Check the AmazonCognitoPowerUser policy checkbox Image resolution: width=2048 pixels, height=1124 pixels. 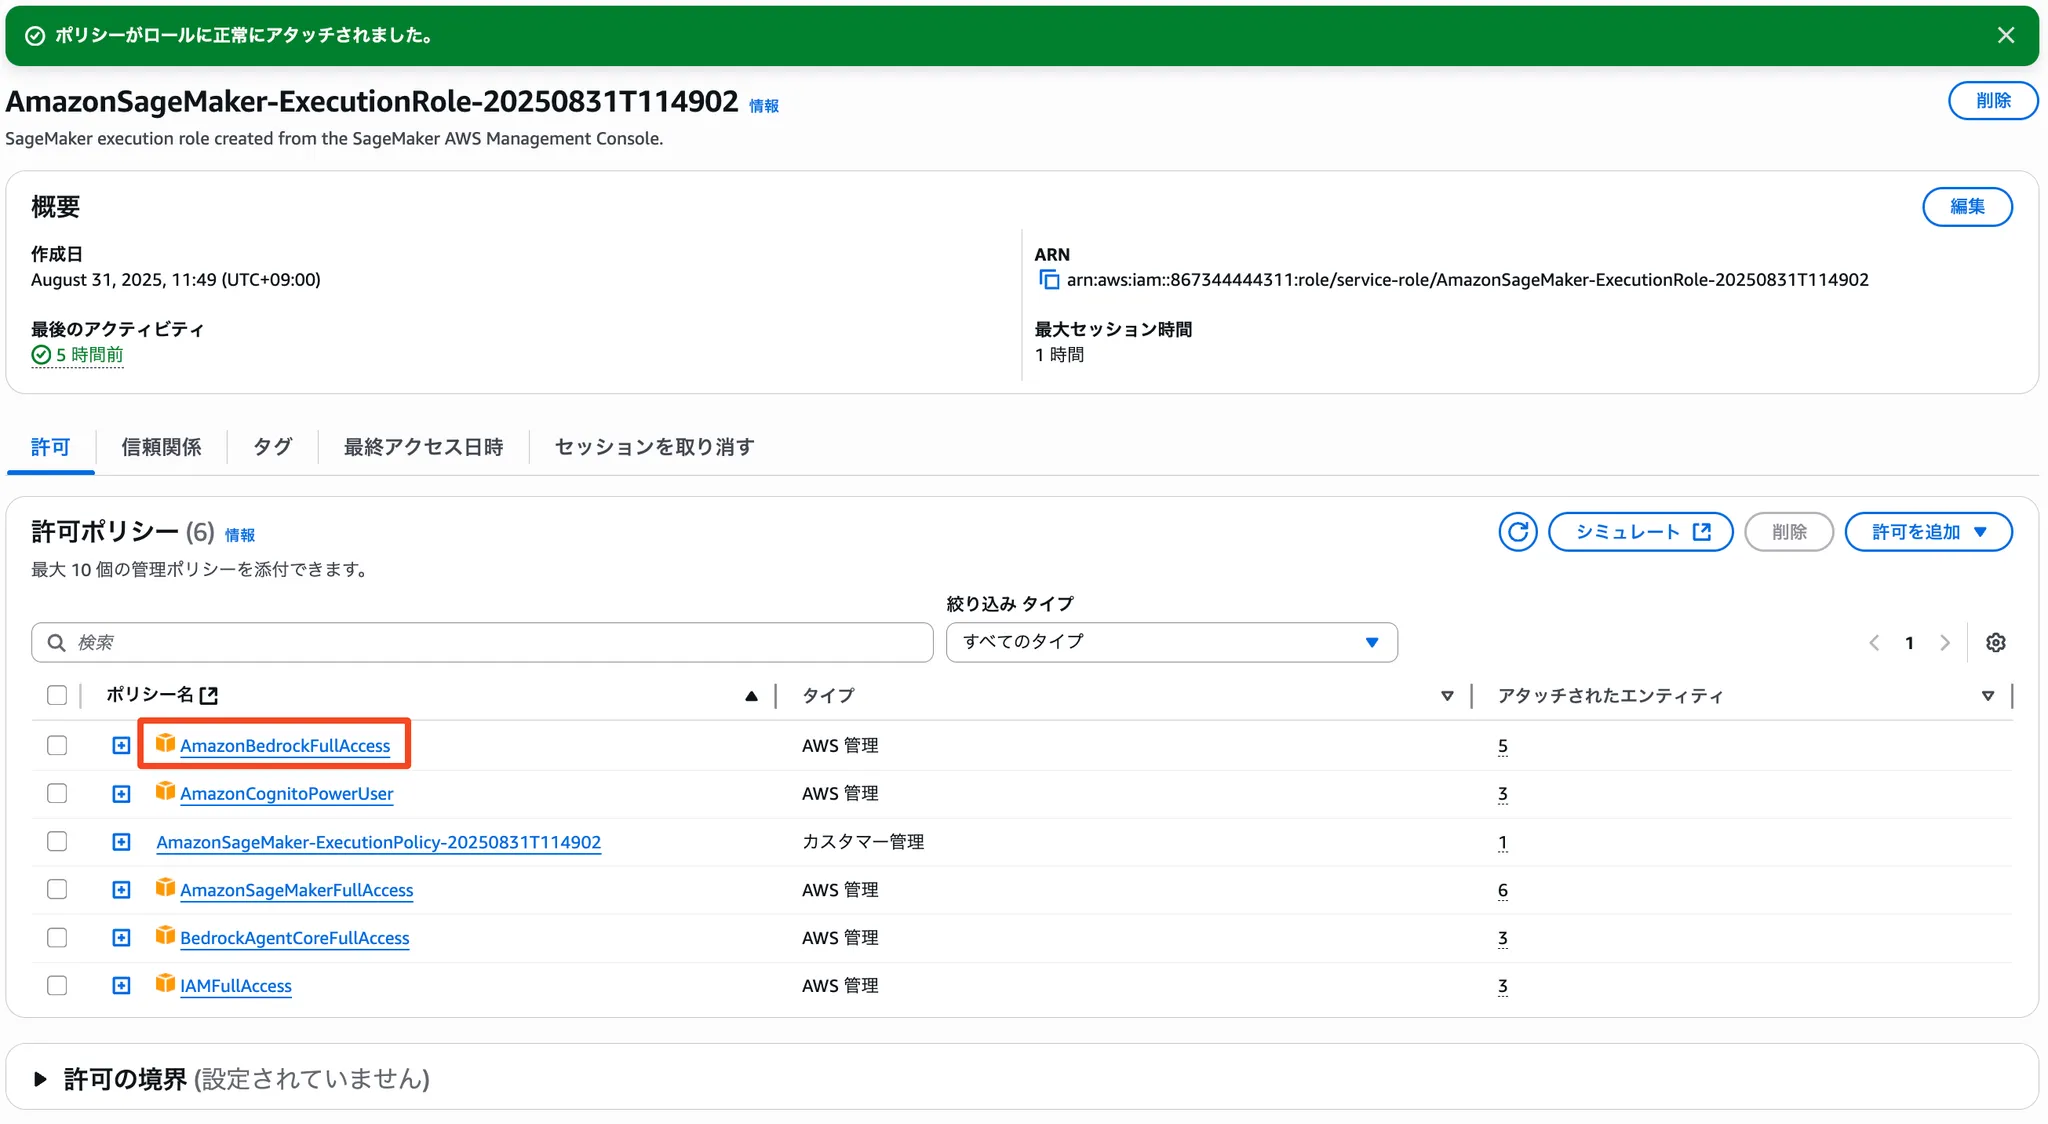57,794
